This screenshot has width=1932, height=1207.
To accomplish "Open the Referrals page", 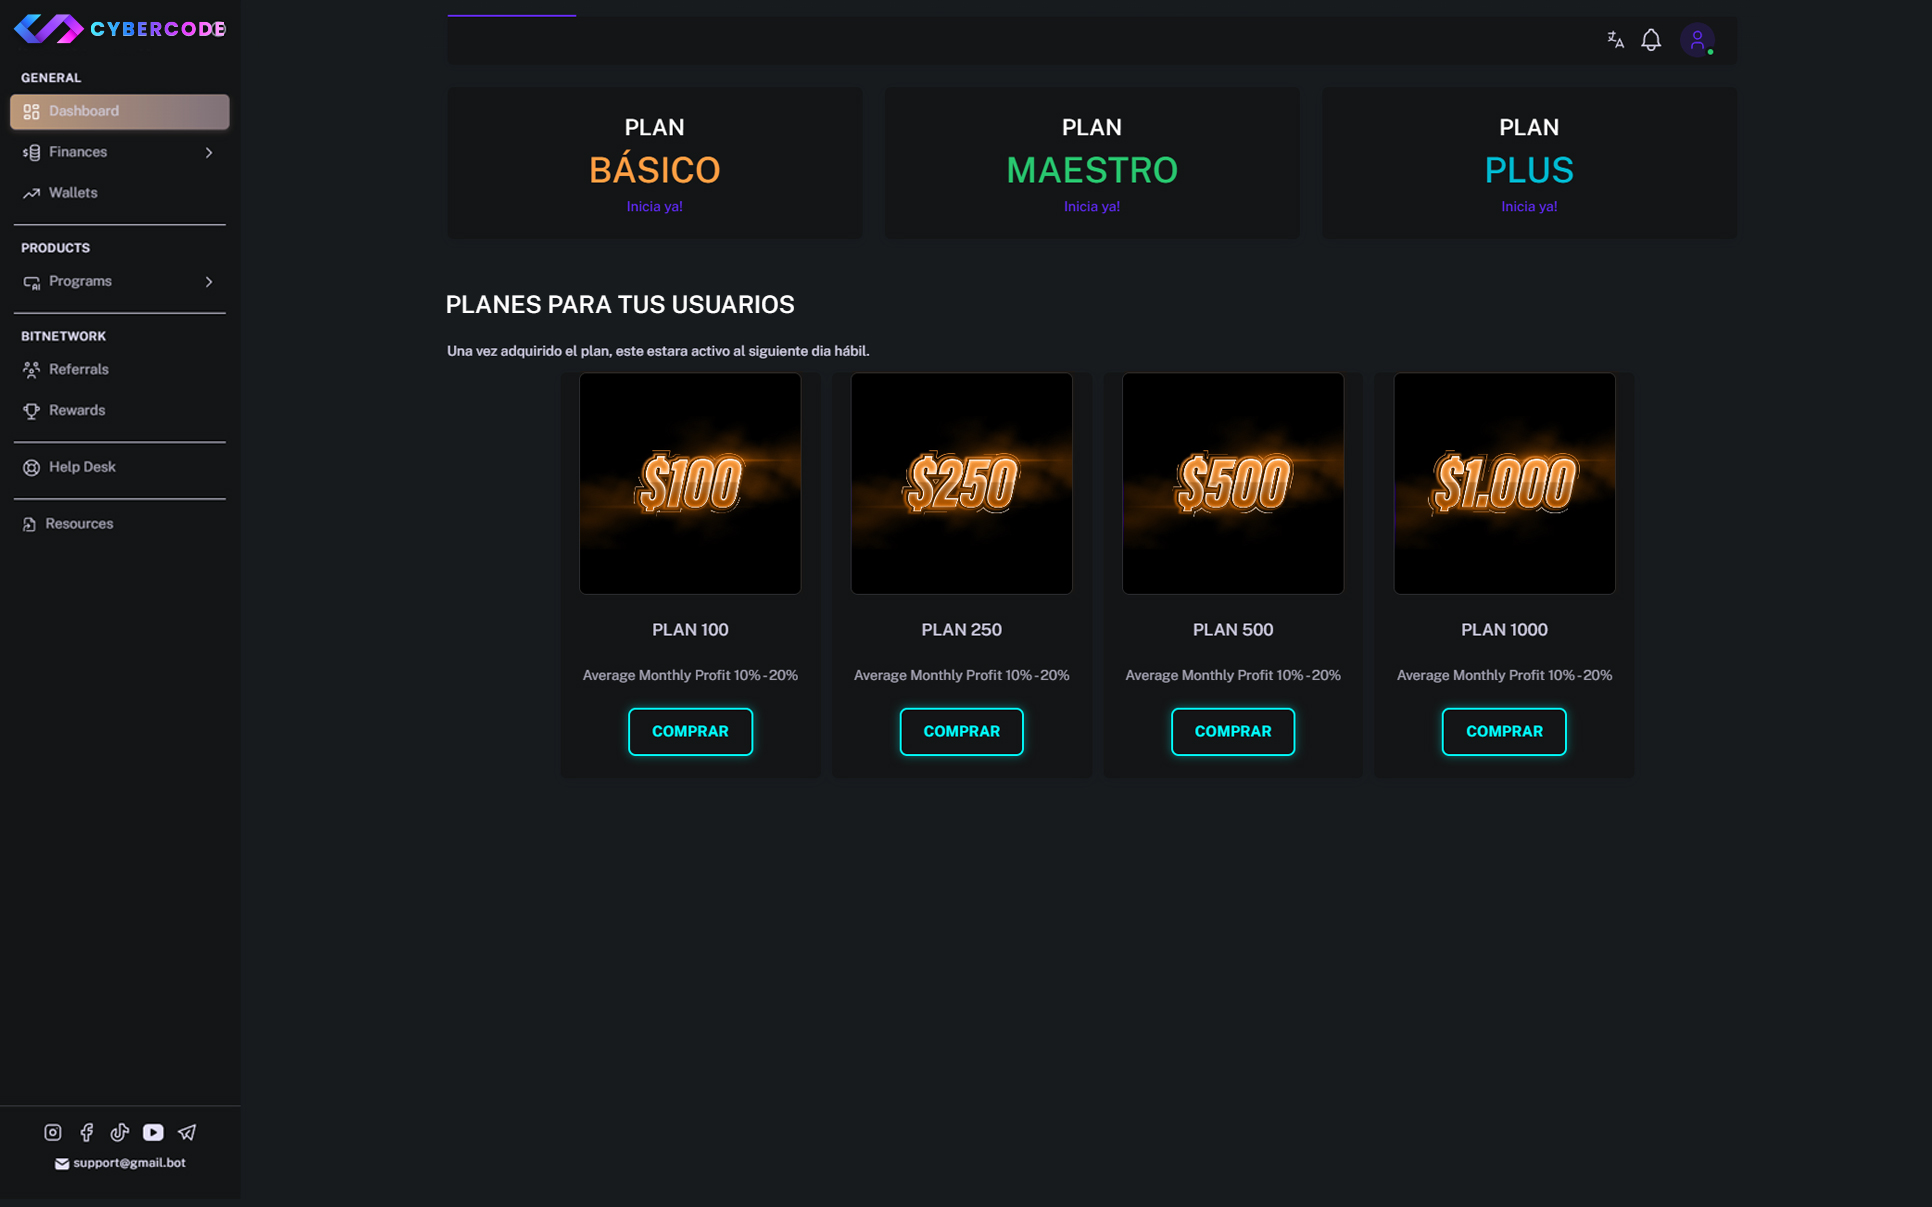I will pyautogui.click(x=78, y=370).
